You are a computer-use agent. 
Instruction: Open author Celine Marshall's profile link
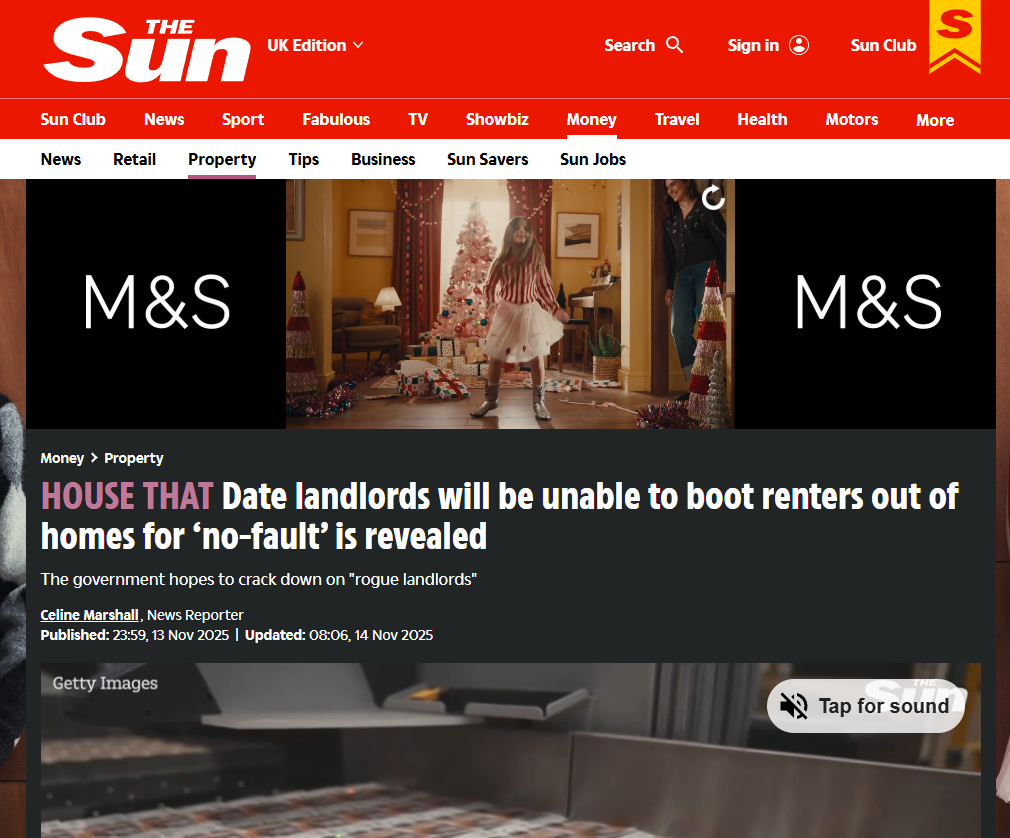point(90,615)
